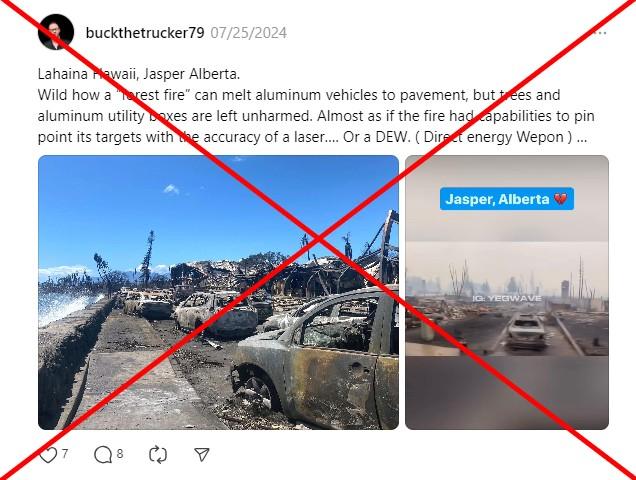This screenshot has height=480, width=636.
Task: Click the 'Lahaina Hawaii, Jasper Alberta' line
Action: coord(139,74)
